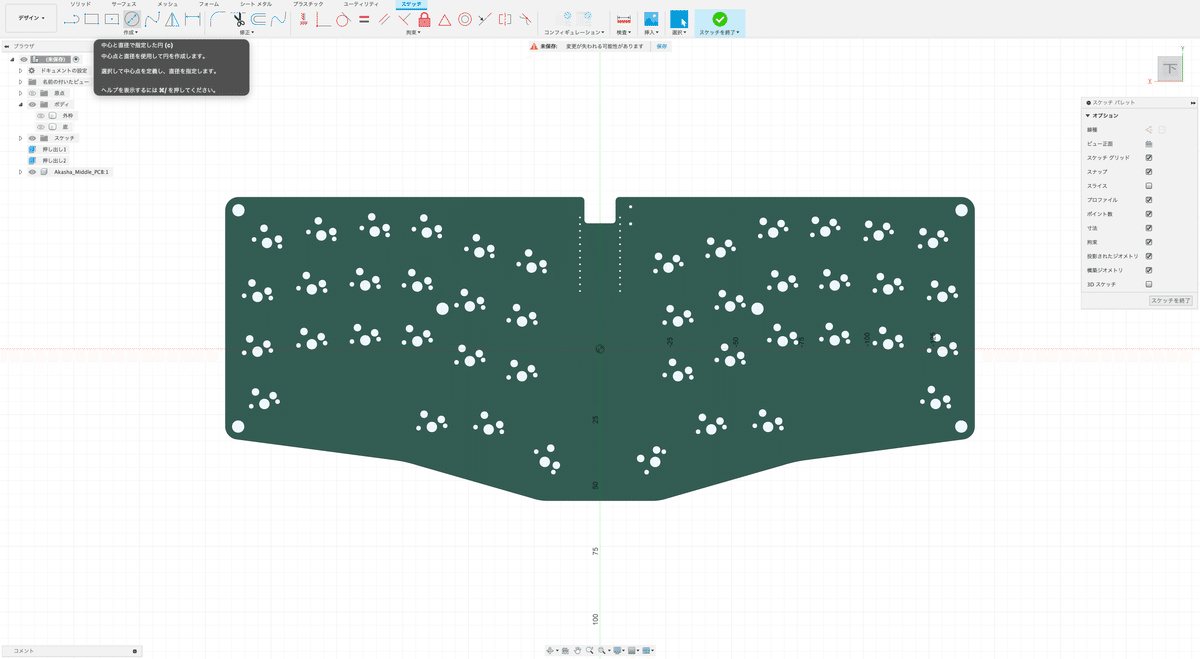Select the Trim scissors tool
Screen dimensions: 1200x659
pyautogui.click(x=238, y=18)
